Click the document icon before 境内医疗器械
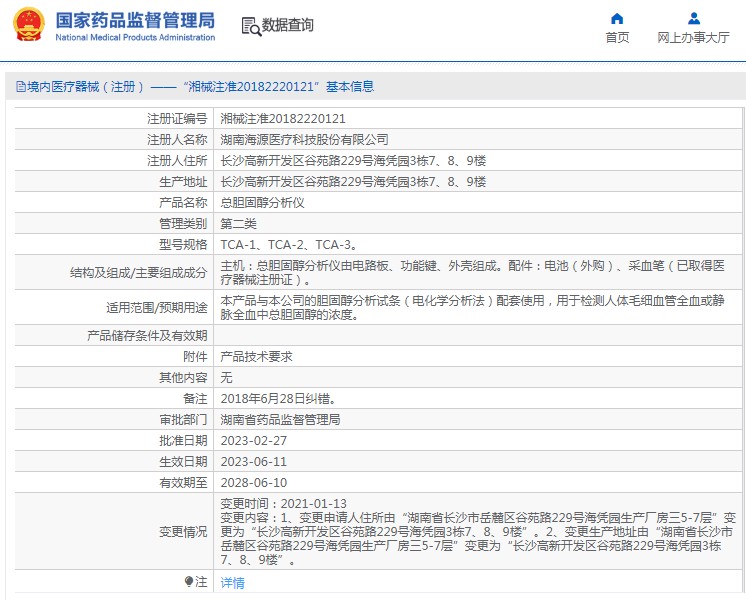Viewport: 746px width, 600px height. click(x=21, y=87)
